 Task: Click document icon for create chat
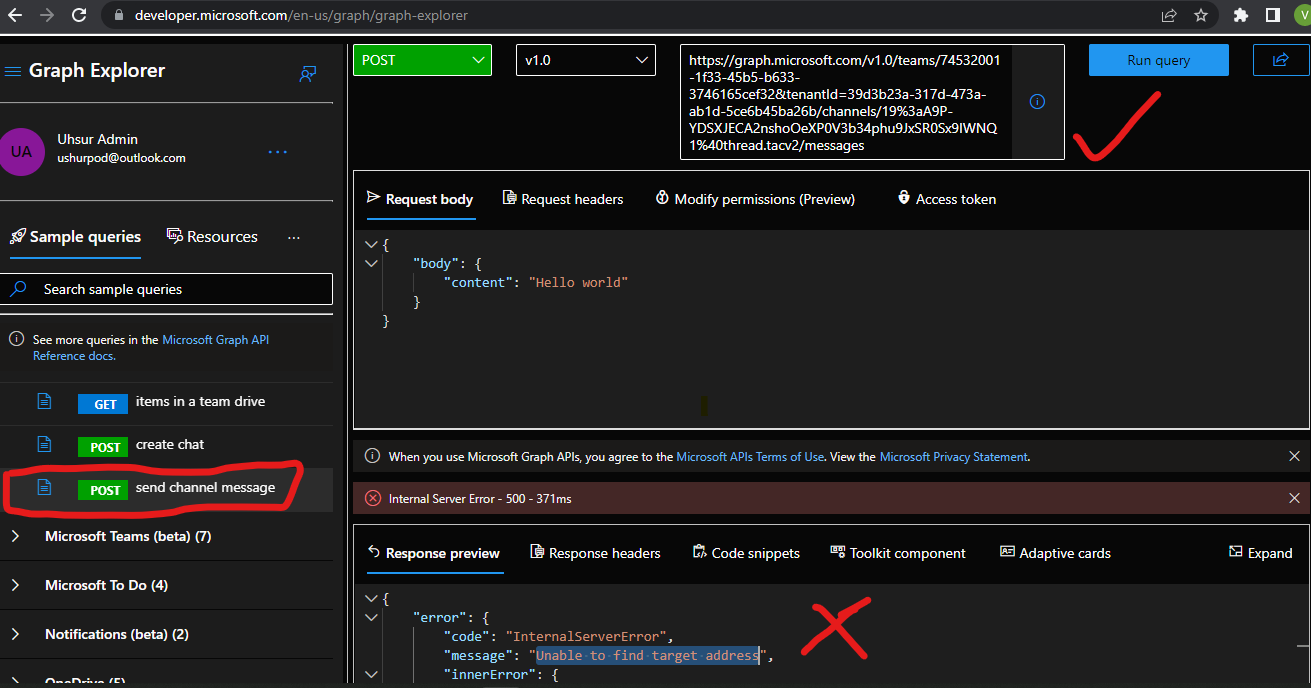pos(44,444)
